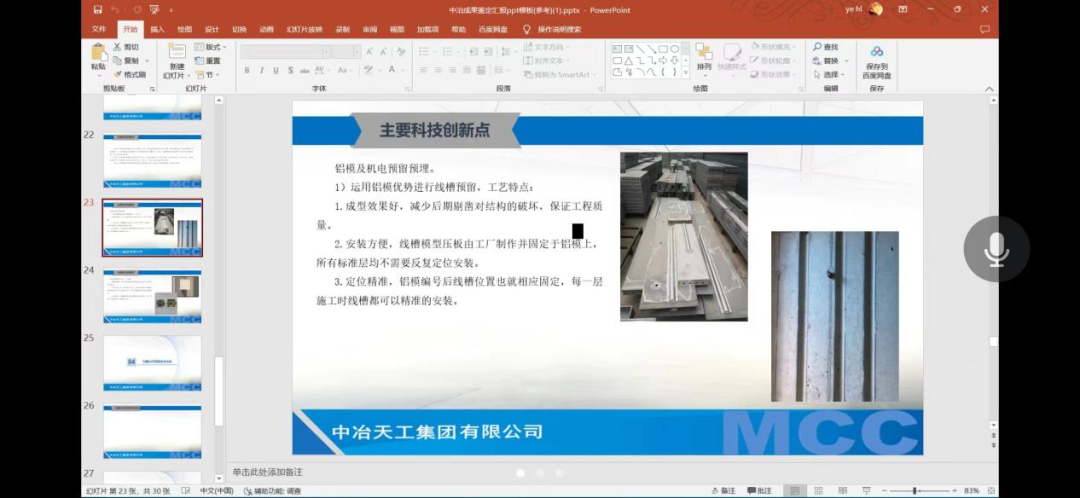1080x498 pixels.
Task: Click the text highlight color button
Action: pyautogui.click(x=368, y=70)
